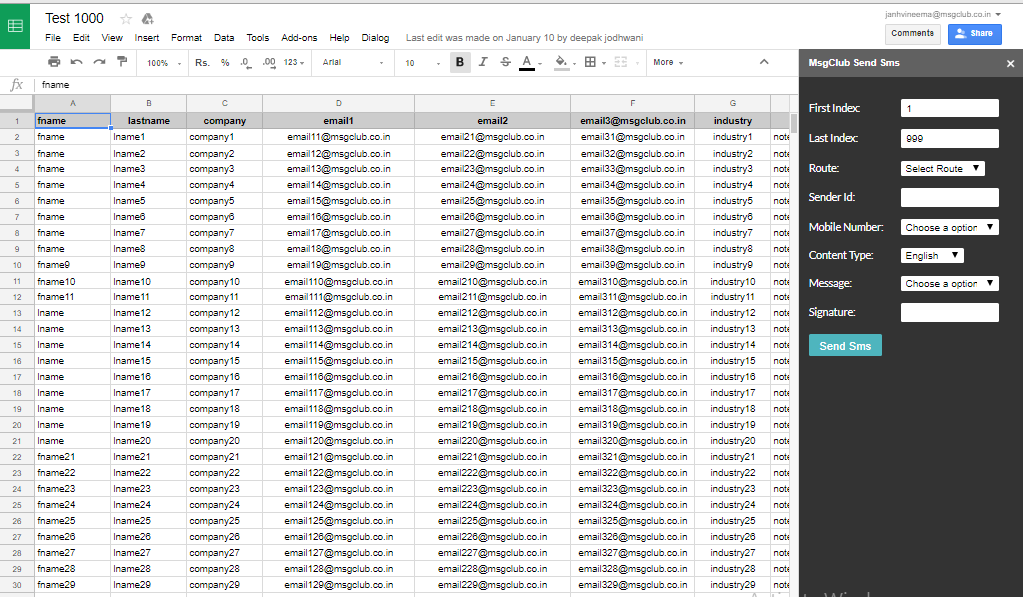1023x597 pixels.
Task: Format as currency with Rs. button
Action: pos(202,63)
